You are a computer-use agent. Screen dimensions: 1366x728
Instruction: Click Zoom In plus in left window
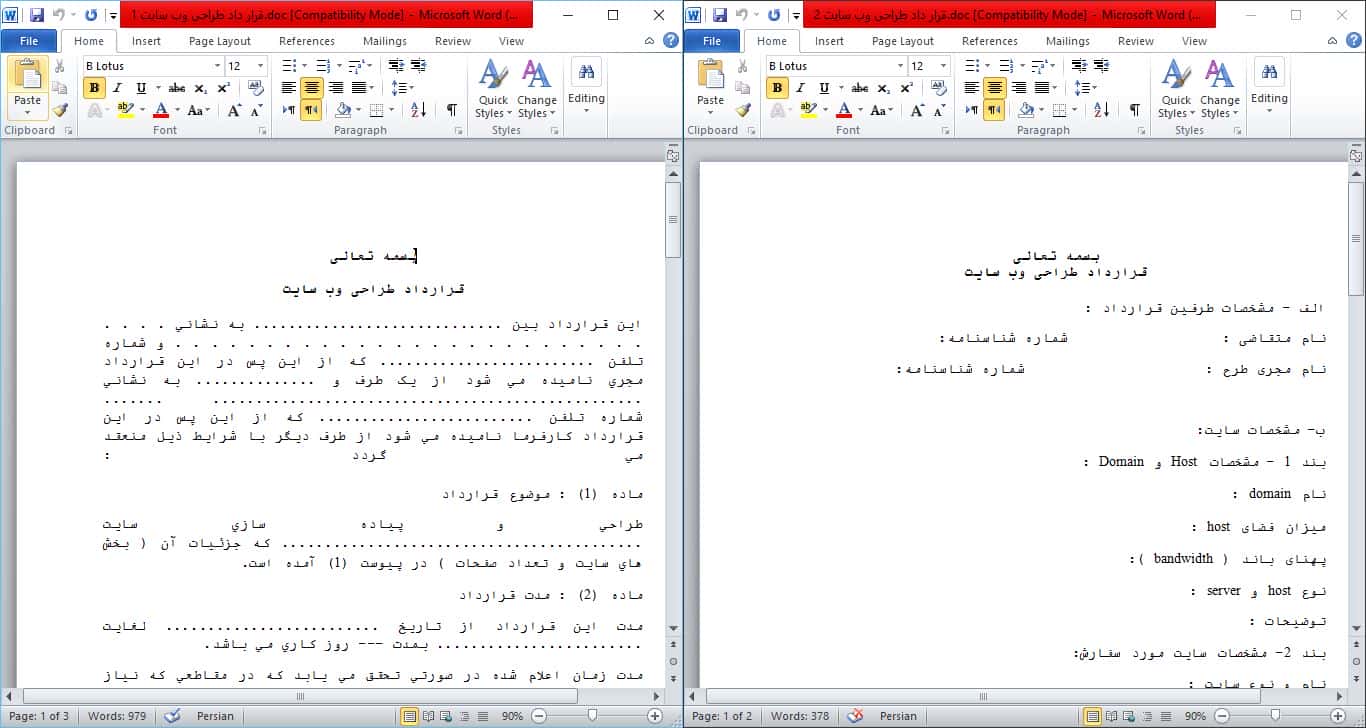pyautogui.click(x=654, y=716)
